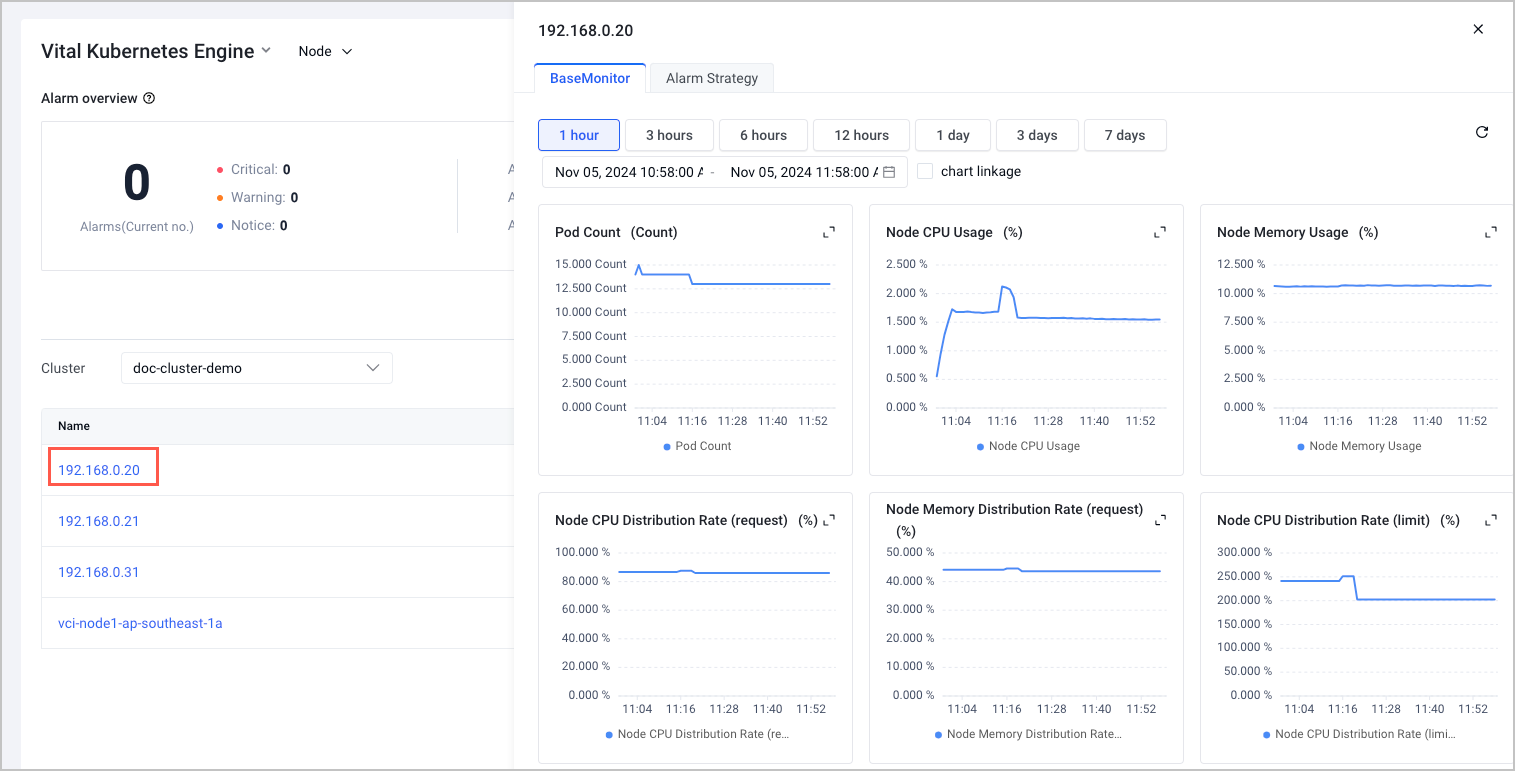Click the Alarms(Current no.) label

pos(137,227)
